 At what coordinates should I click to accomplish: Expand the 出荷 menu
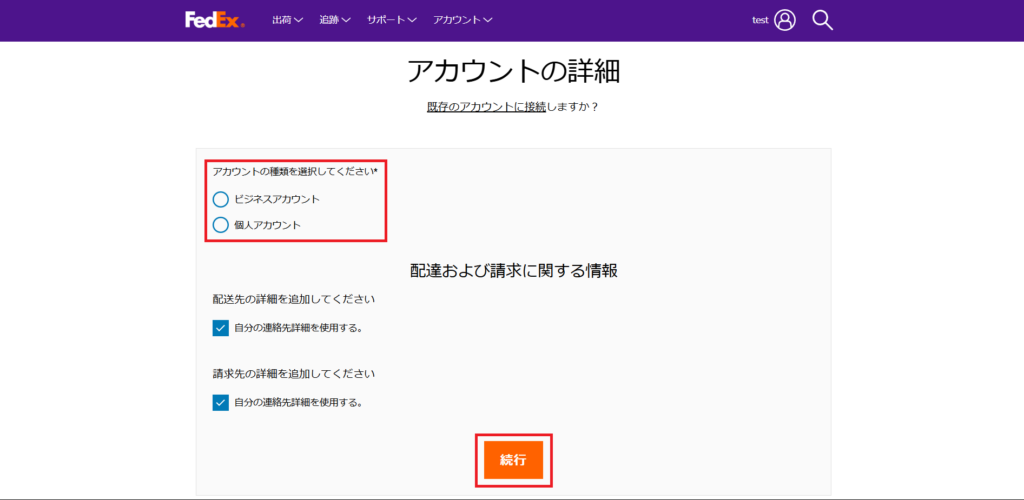[287, 20]
